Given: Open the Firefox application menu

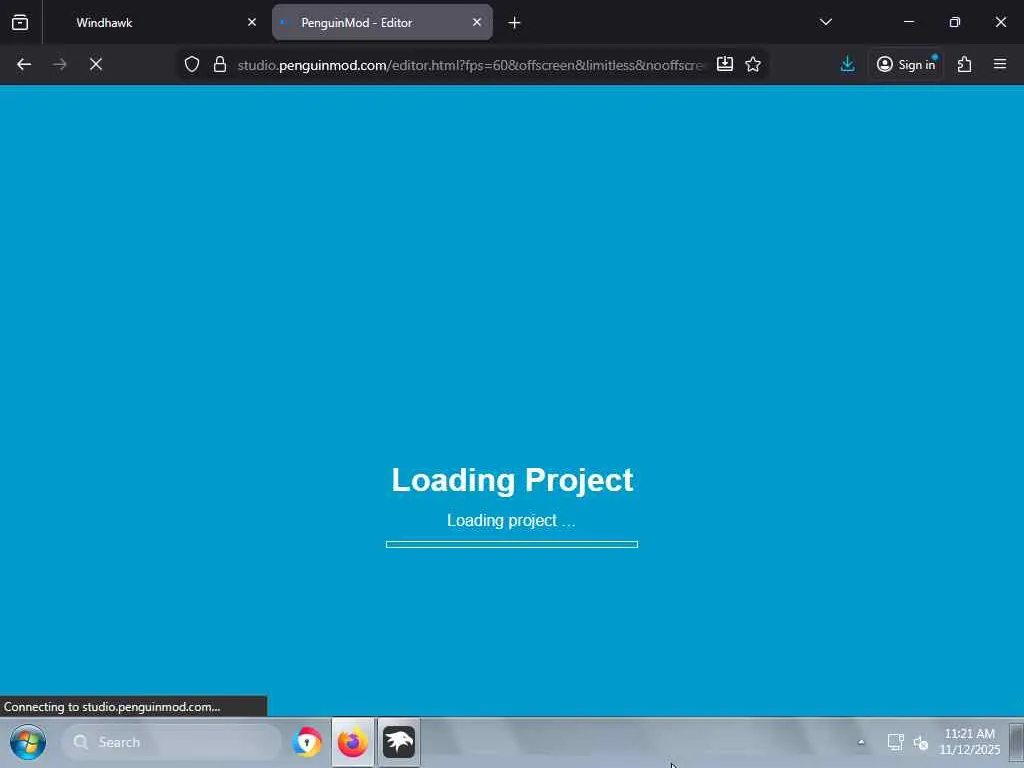Looking at the screenshot, I should pyautogui.click(x=1000, y=64).
